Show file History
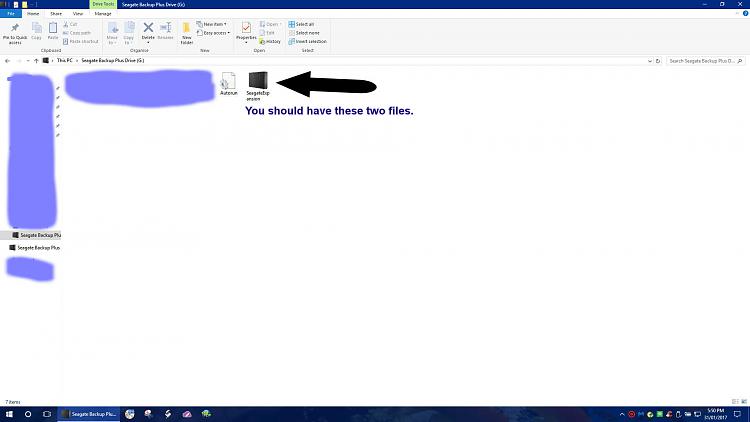This screenshot has width=750, height=422. (270, 42)
